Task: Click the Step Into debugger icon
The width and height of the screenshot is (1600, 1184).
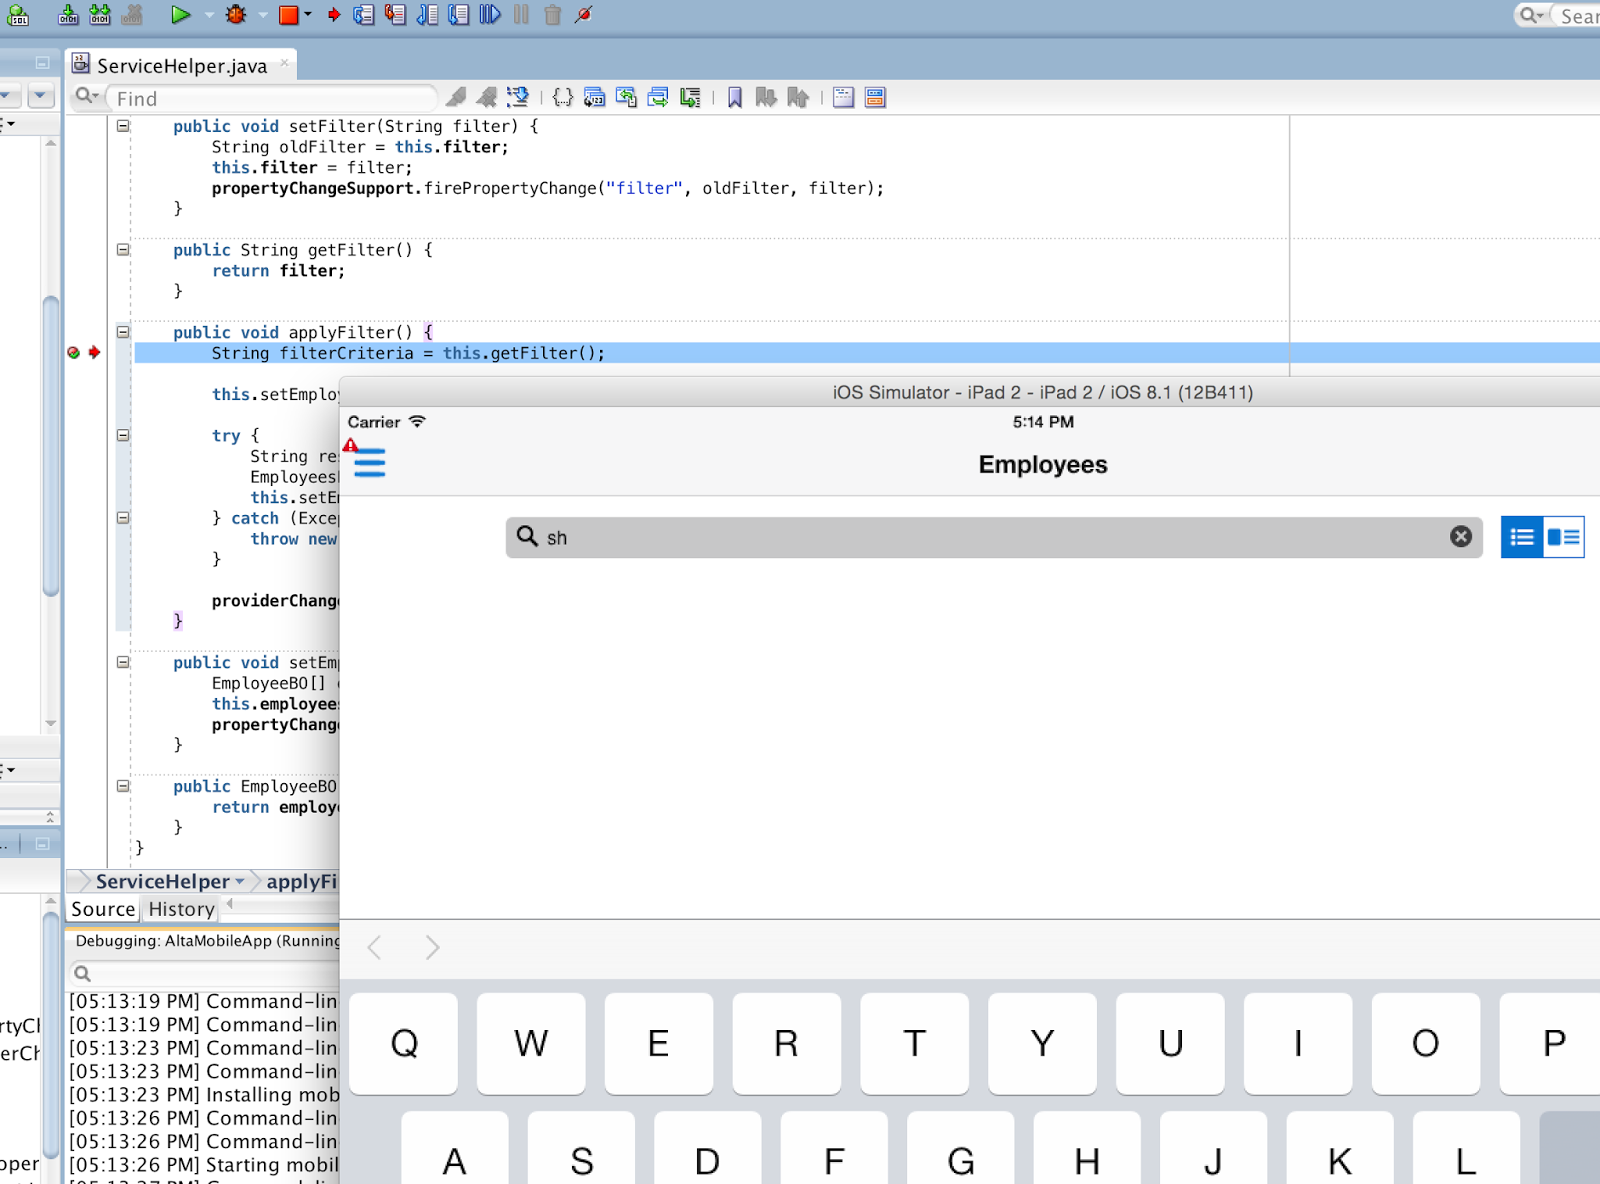Action: pyautogui.click(x=396, y=15)
